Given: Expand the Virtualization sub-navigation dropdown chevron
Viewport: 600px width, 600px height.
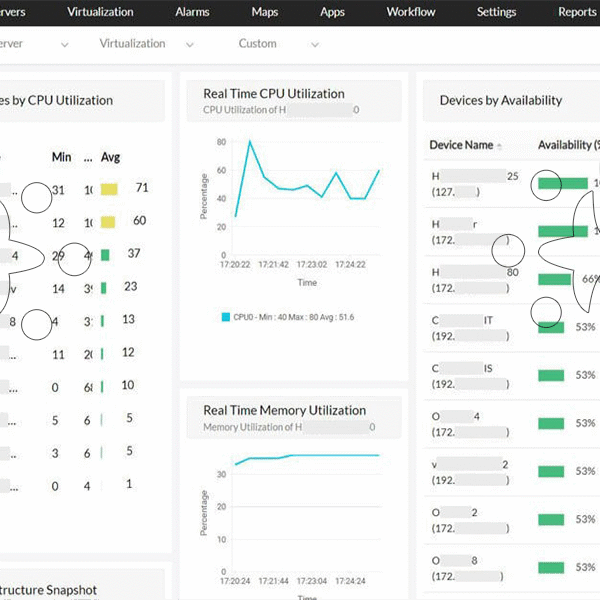Looking at the screenshot, I should pyautogui.click(x=189, y=45).
